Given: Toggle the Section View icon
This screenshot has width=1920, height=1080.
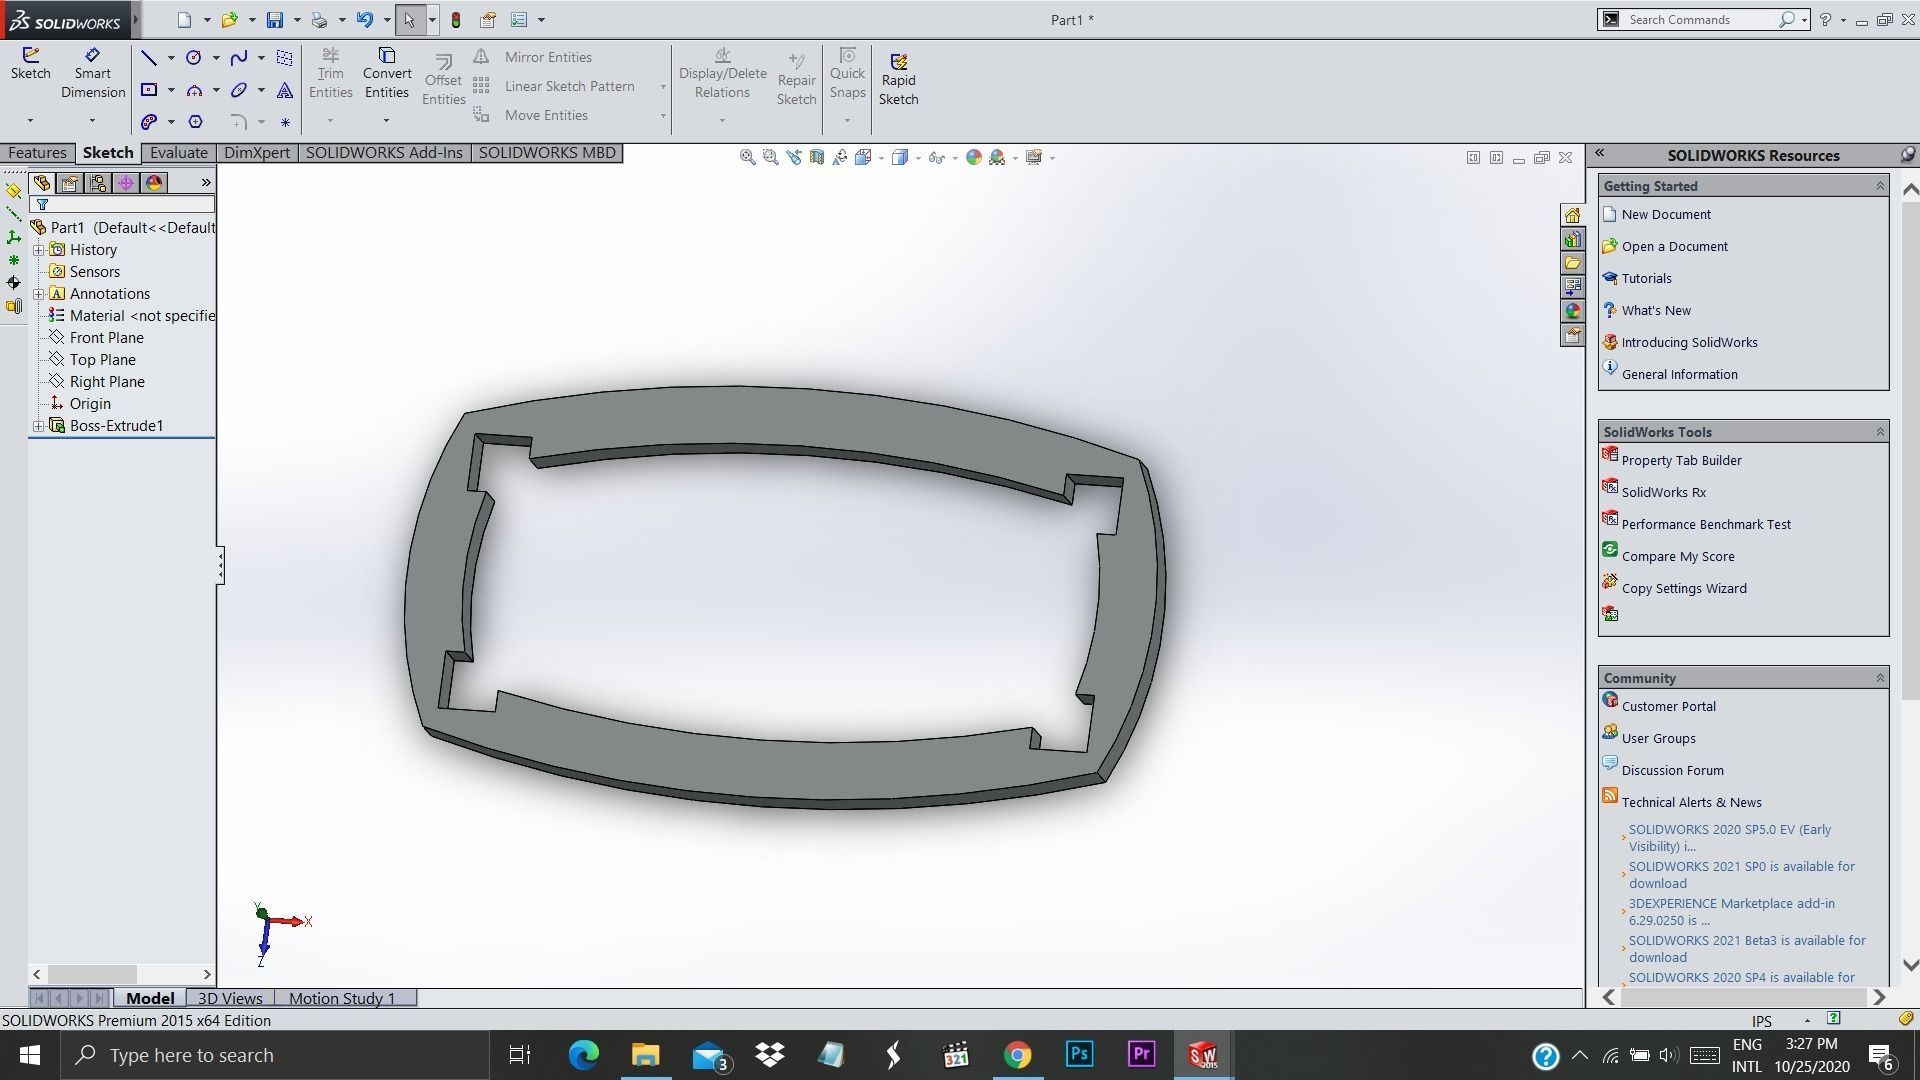Looking at the screenshot, I should click(817, 157).
